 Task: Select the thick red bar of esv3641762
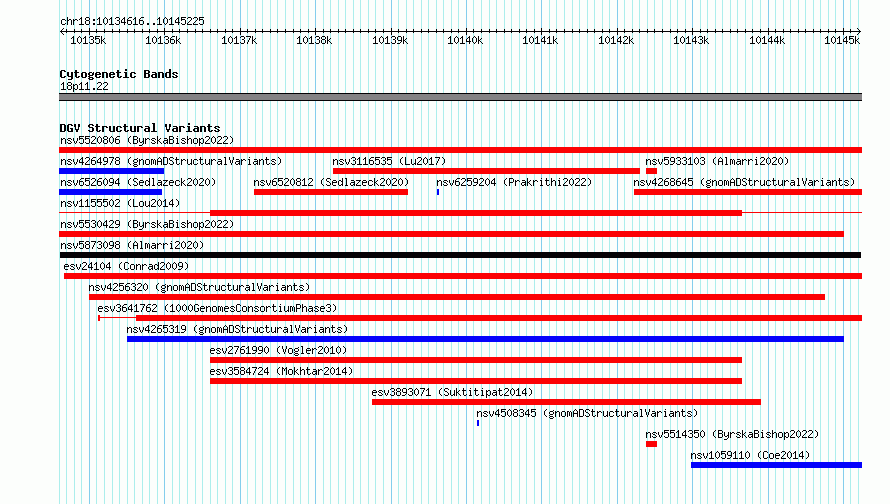(499, 318)
